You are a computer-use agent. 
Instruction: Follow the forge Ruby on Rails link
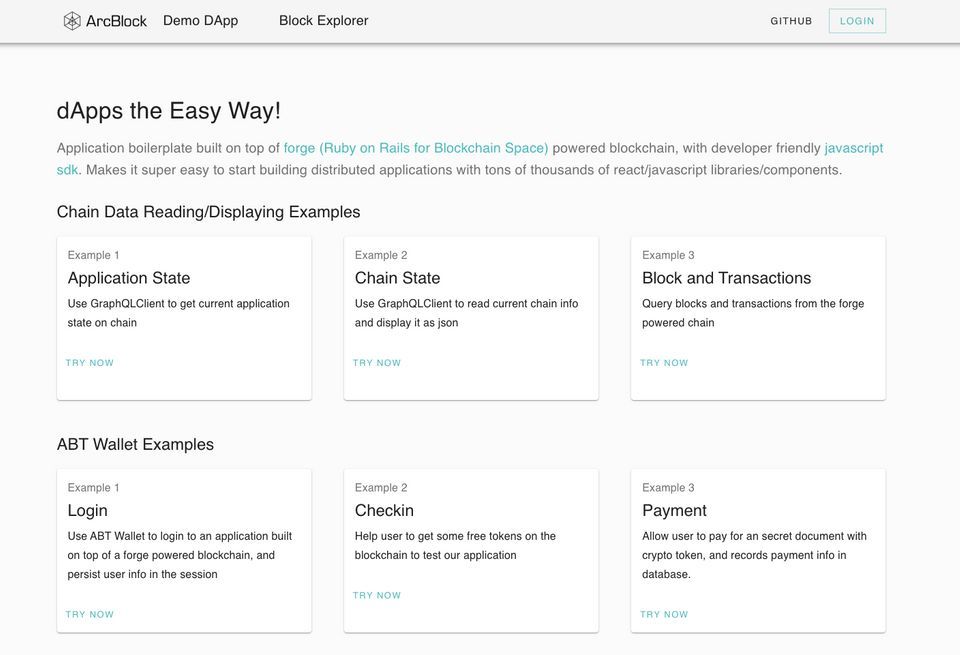415,148
